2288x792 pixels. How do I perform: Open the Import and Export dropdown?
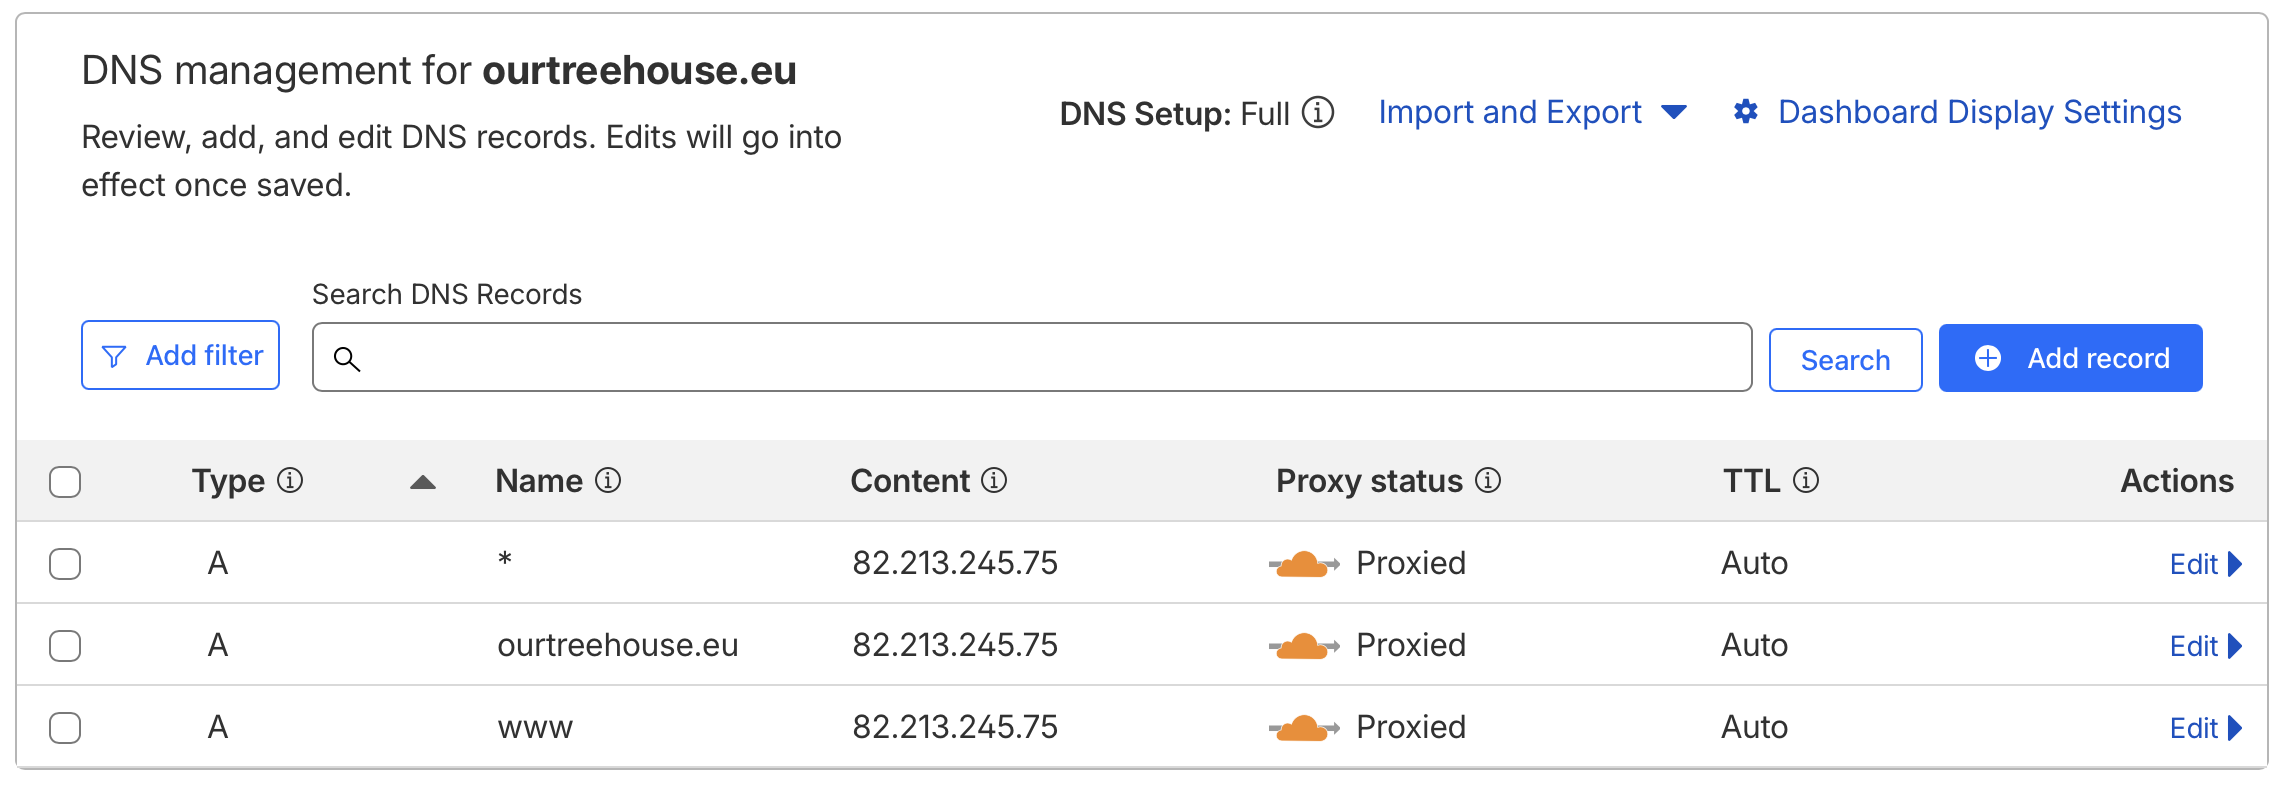[1532, 112]
